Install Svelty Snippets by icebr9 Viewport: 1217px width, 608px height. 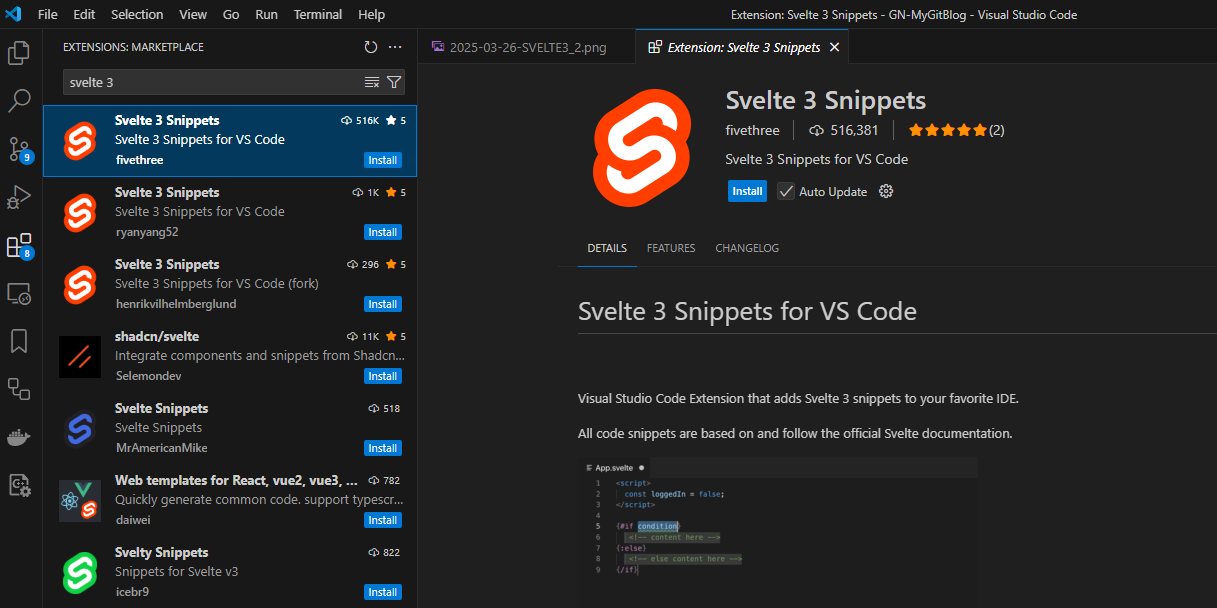coord(383,592)
